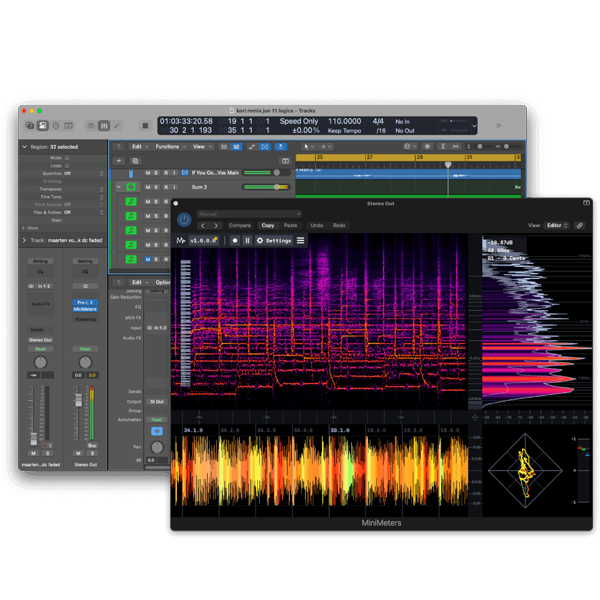Click the duplicate track button

135,161
